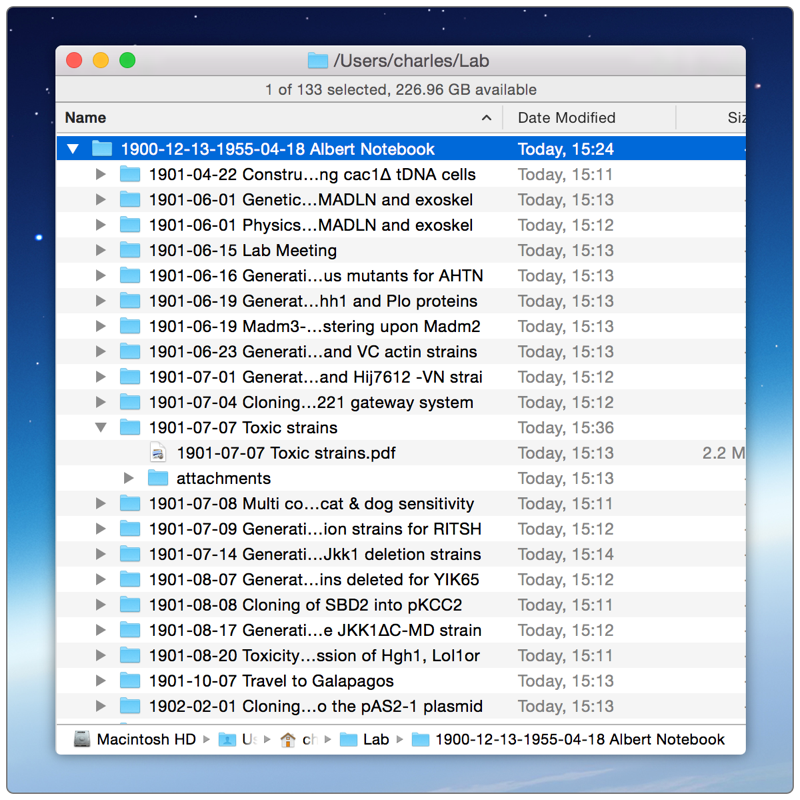Select 1902-02-01 Cloning…o the pAS2-1 plasmid text

[316, 707]
